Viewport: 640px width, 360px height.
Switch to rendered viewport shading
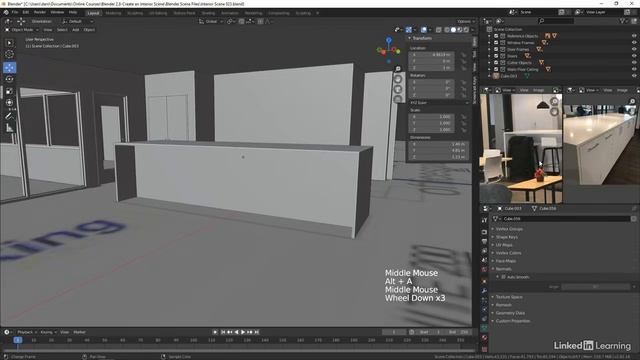coord(466,30)
